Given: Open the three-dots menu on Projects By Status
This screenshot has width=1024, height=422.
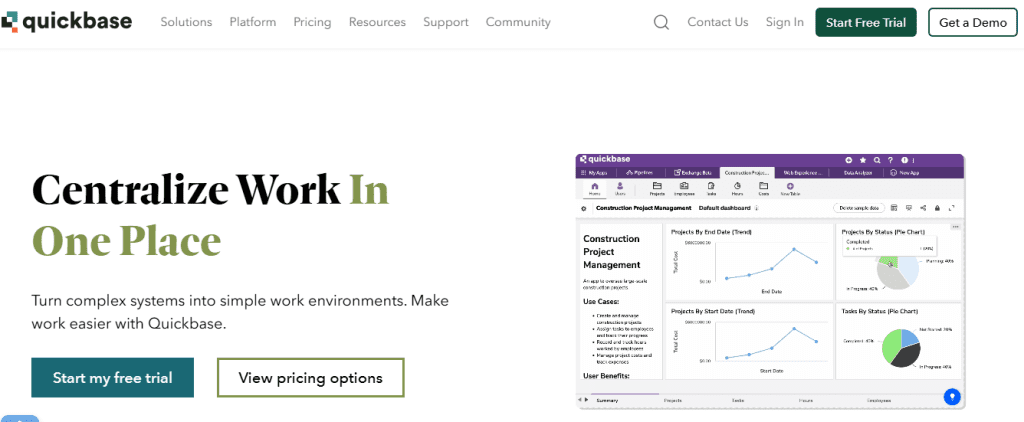Looking at the screenshot, I should [955, 227].
